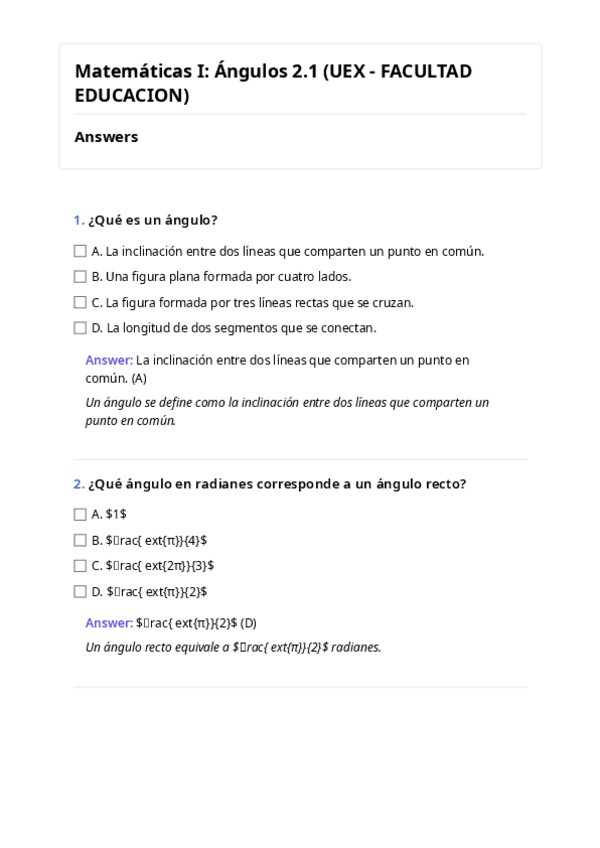This screenshot has height=848, width=600.
Task: Click the 'Answers' heading
Action: [106, 137]
